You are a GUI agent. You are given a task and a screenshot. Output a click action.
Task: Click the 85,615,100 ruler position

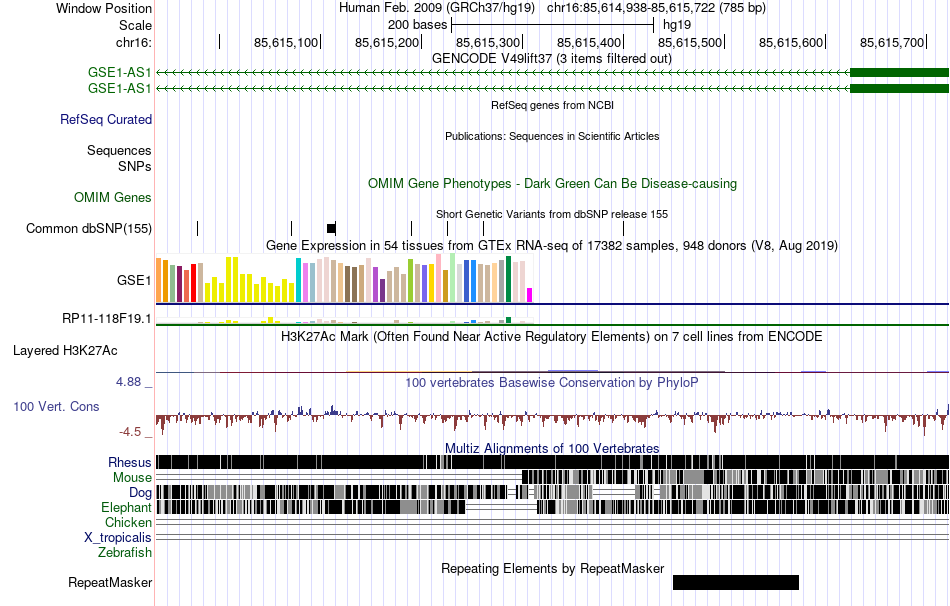285,42
